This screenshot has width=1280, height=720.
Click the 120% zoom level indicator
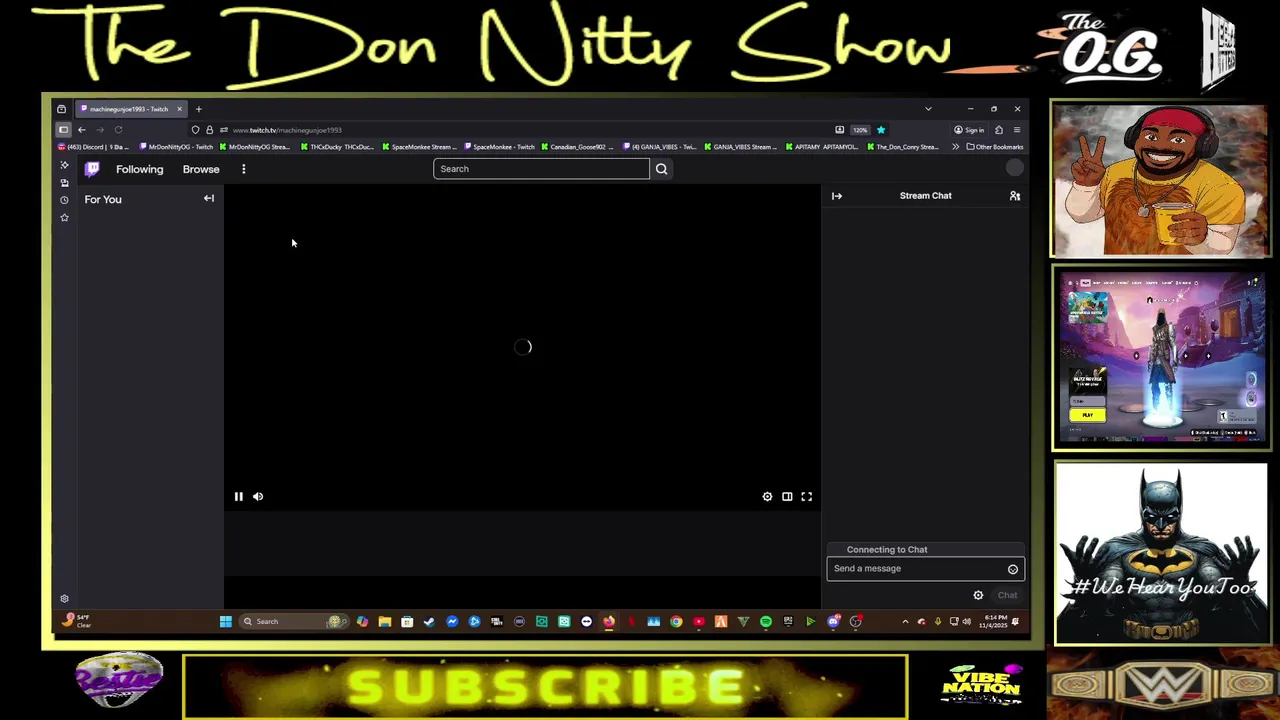860,130
